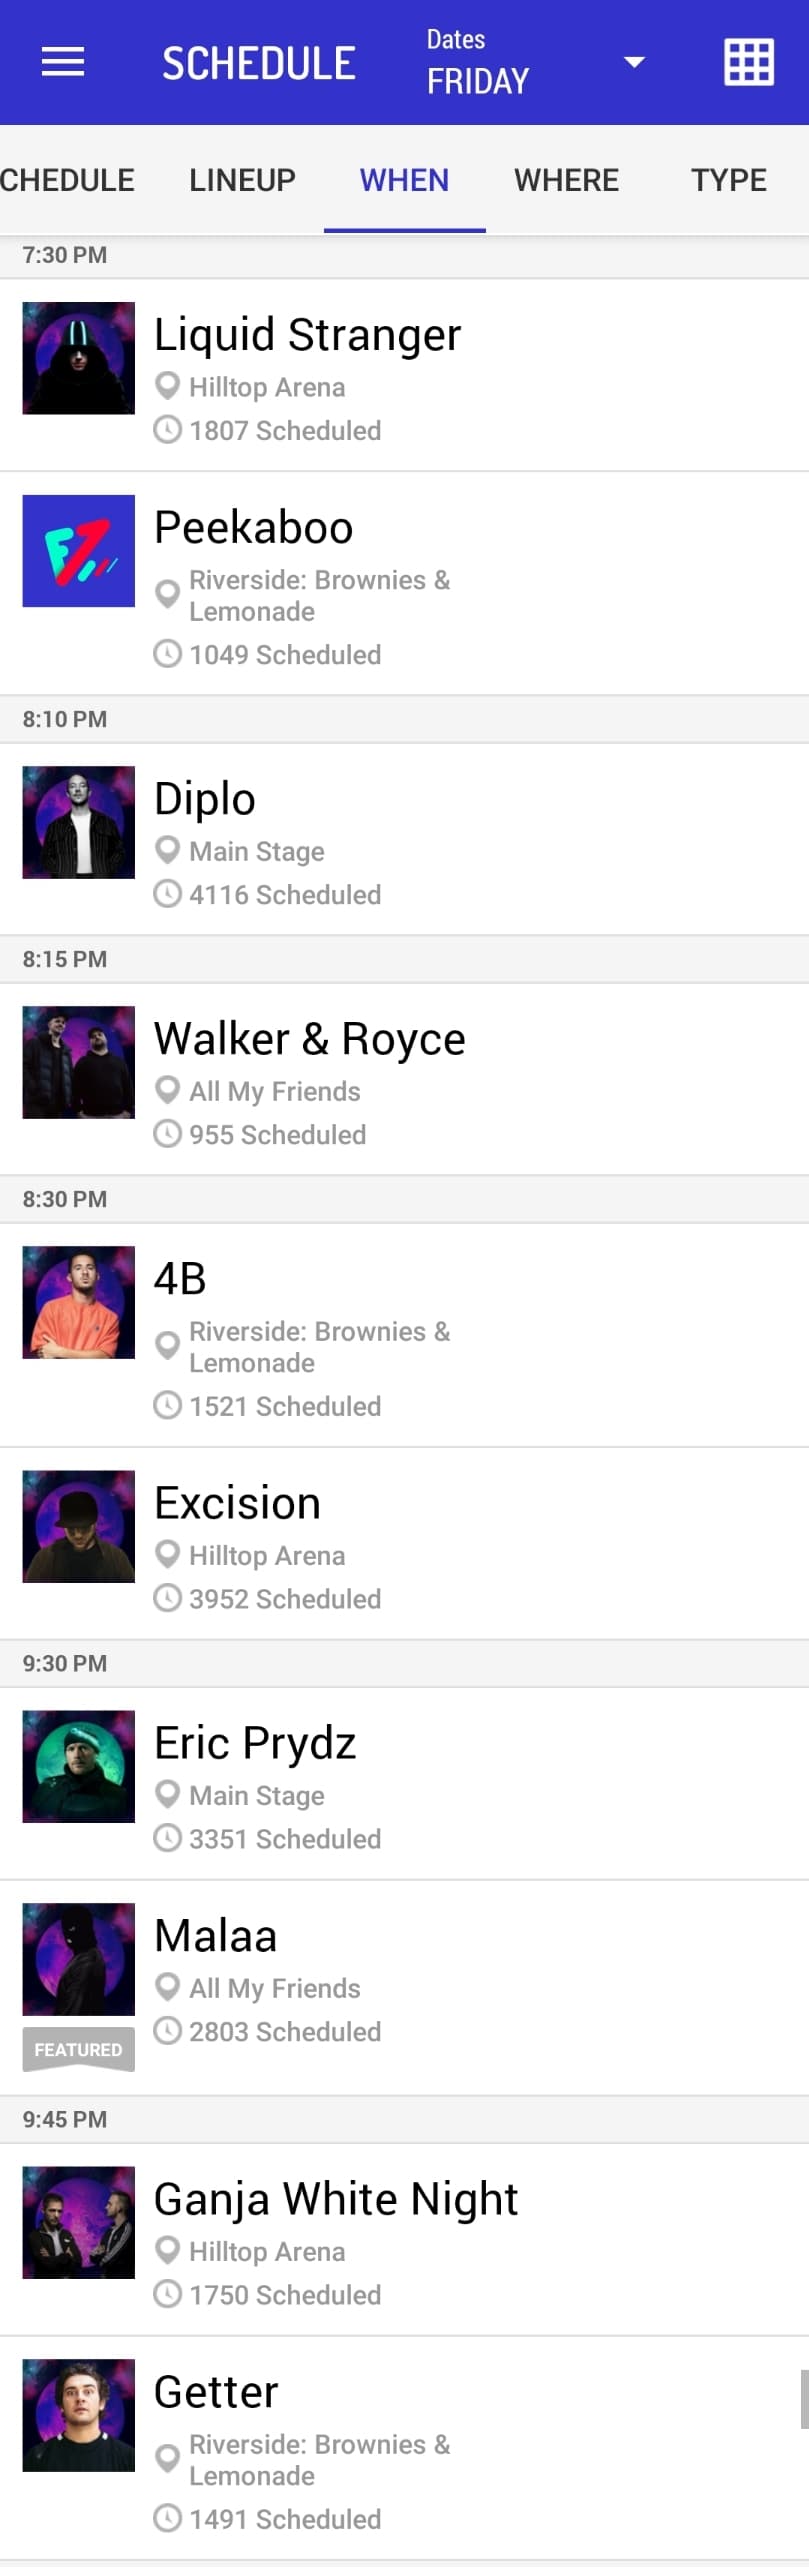Expand the Dates dropdown arrow
This screenshot has width=809, height=2567.
tap(634, 62)
